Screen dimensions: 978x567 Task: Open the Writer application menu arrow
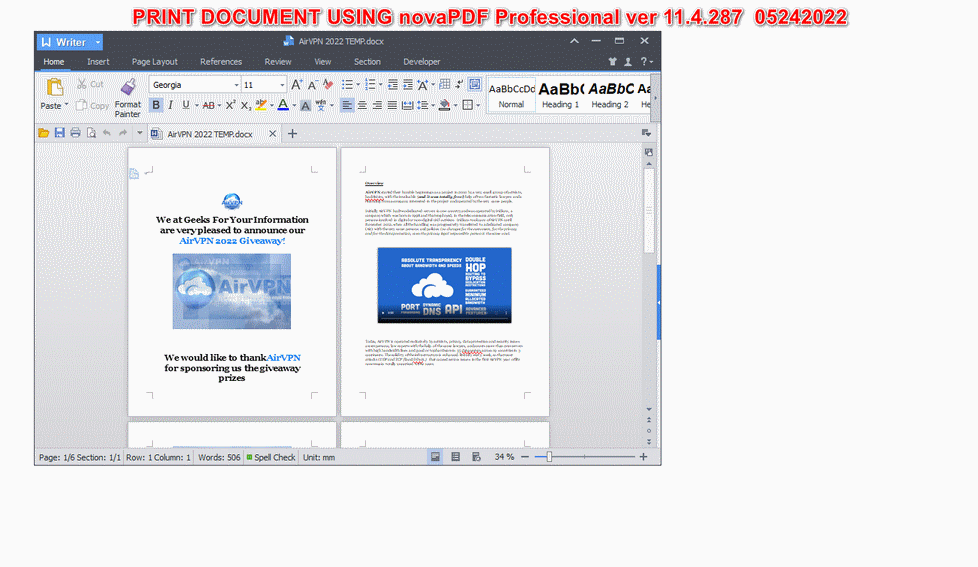tap(98, 42)
